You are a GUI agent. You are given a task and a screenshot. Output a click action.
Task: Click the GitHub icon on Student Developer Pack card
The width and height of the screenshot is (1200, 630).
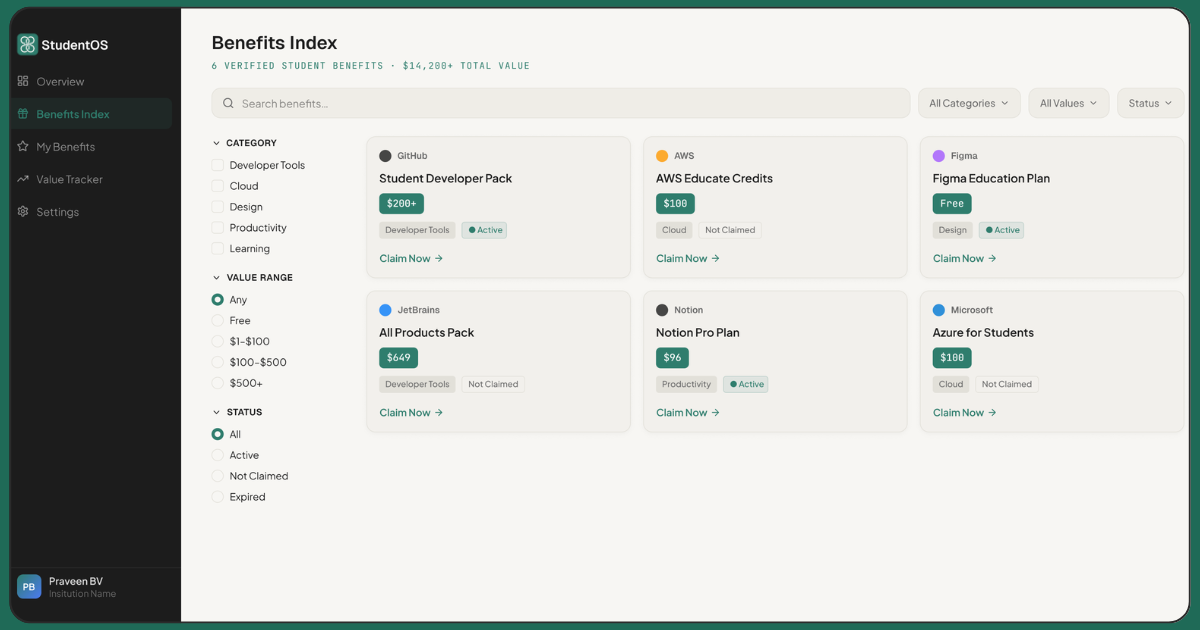tap(386, 155)
